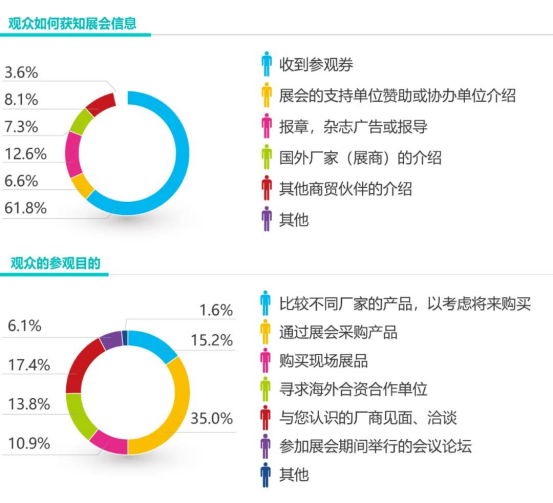This screenshot has width=553, height=503.
Task: Click the pink person icon beside 报章，杂志广告或报导
Action: click(x=267, y=126)
